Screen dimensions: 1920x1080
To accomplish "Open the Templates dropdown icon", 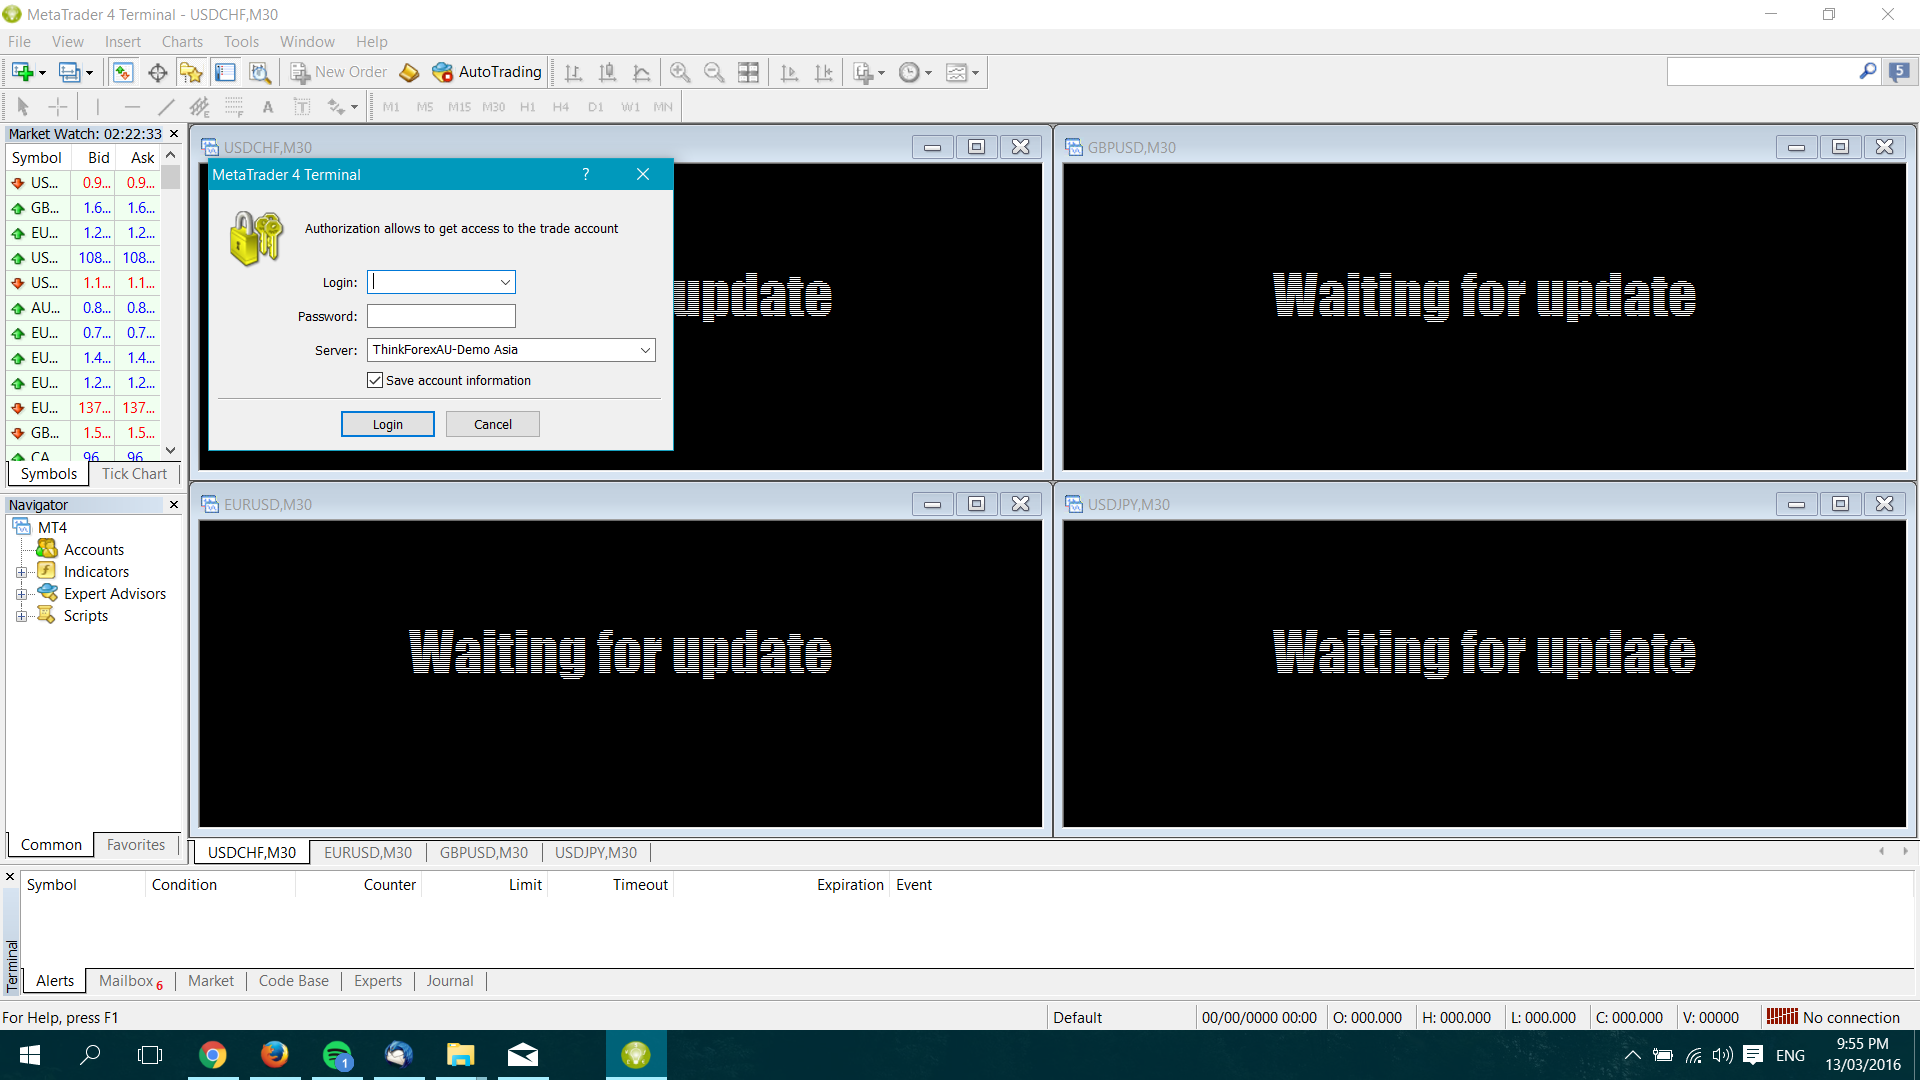I will click(x=962, y=72).
